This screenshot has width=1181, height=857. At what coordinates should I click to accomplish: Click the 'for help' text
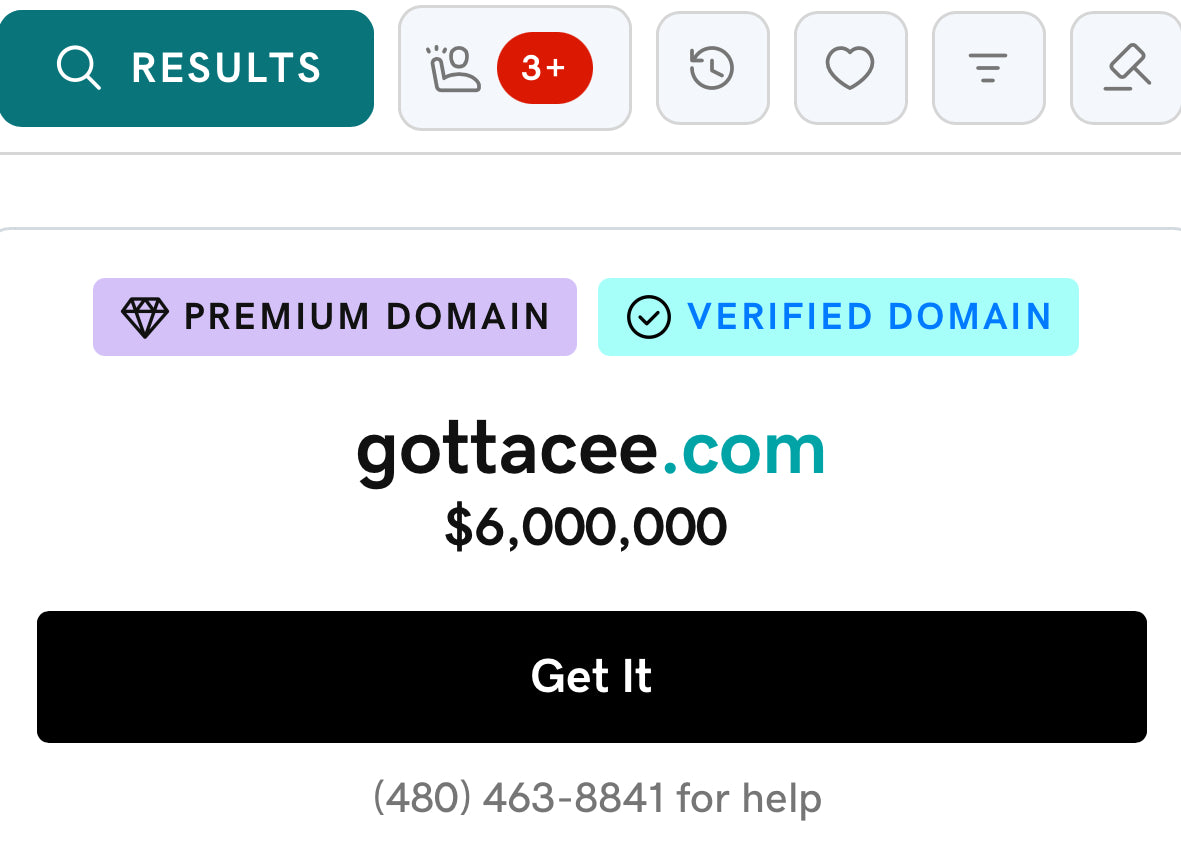(749, 798)
